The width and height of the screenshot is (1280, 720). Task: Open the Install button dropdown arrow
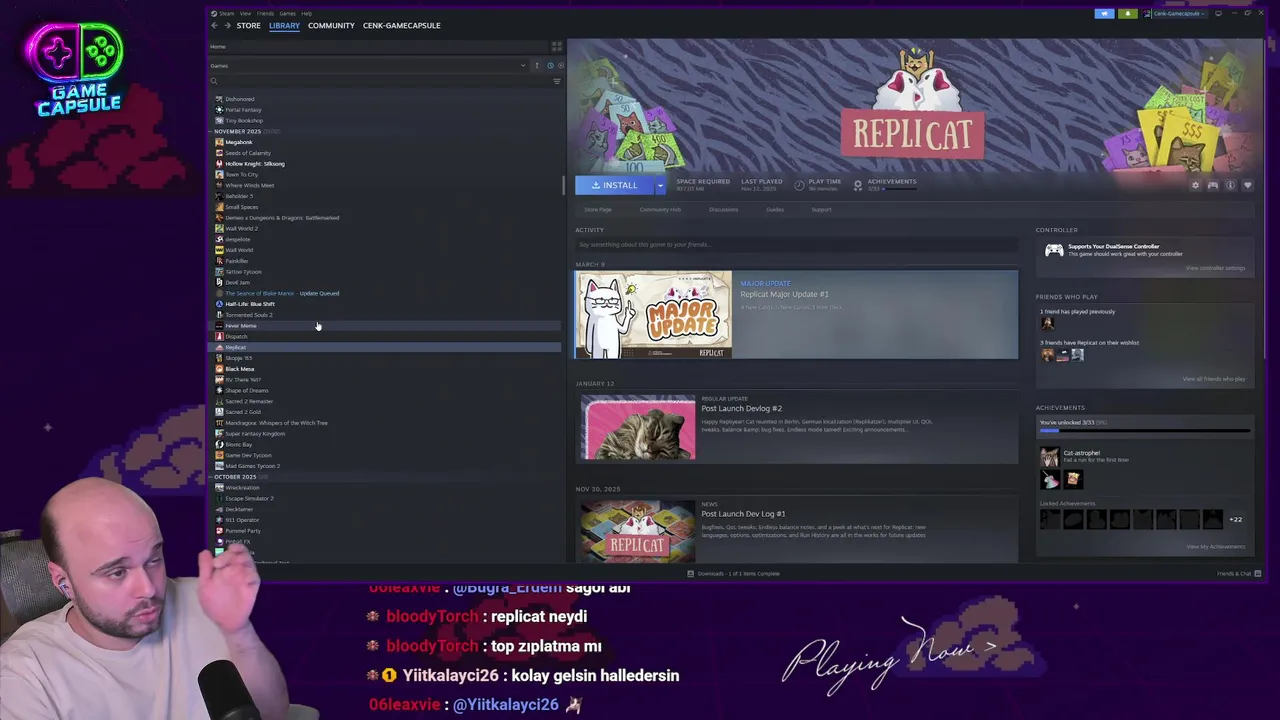660,185
